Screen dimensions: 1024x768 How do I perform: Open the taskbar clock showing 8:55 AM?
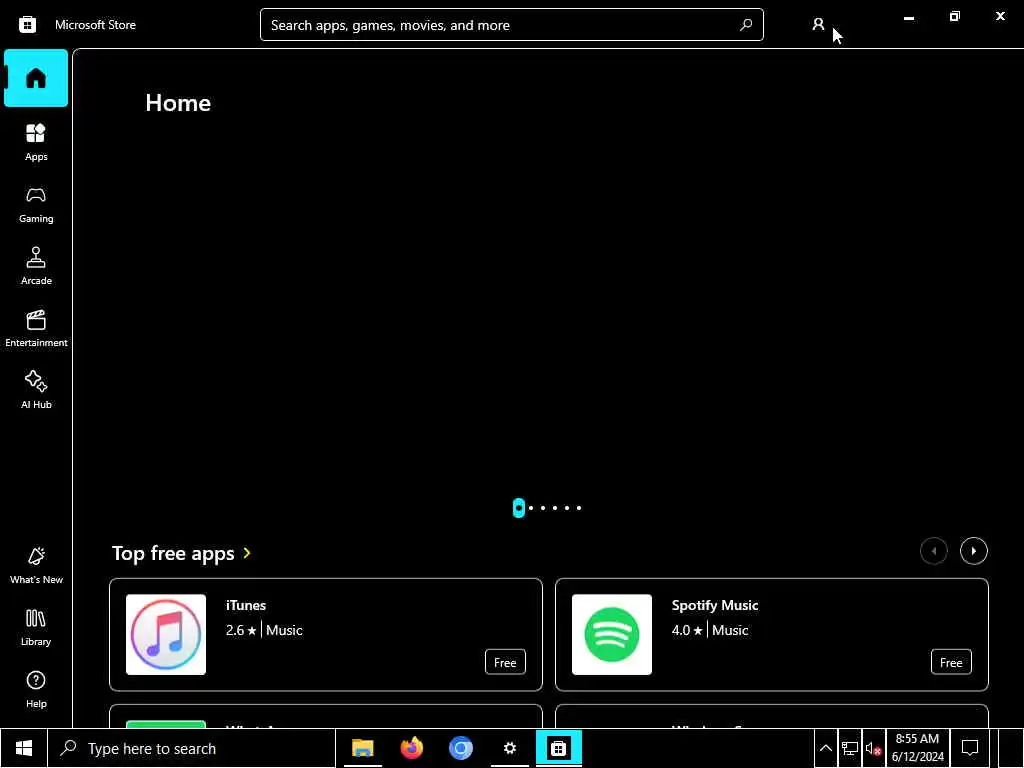click(918, 748)
